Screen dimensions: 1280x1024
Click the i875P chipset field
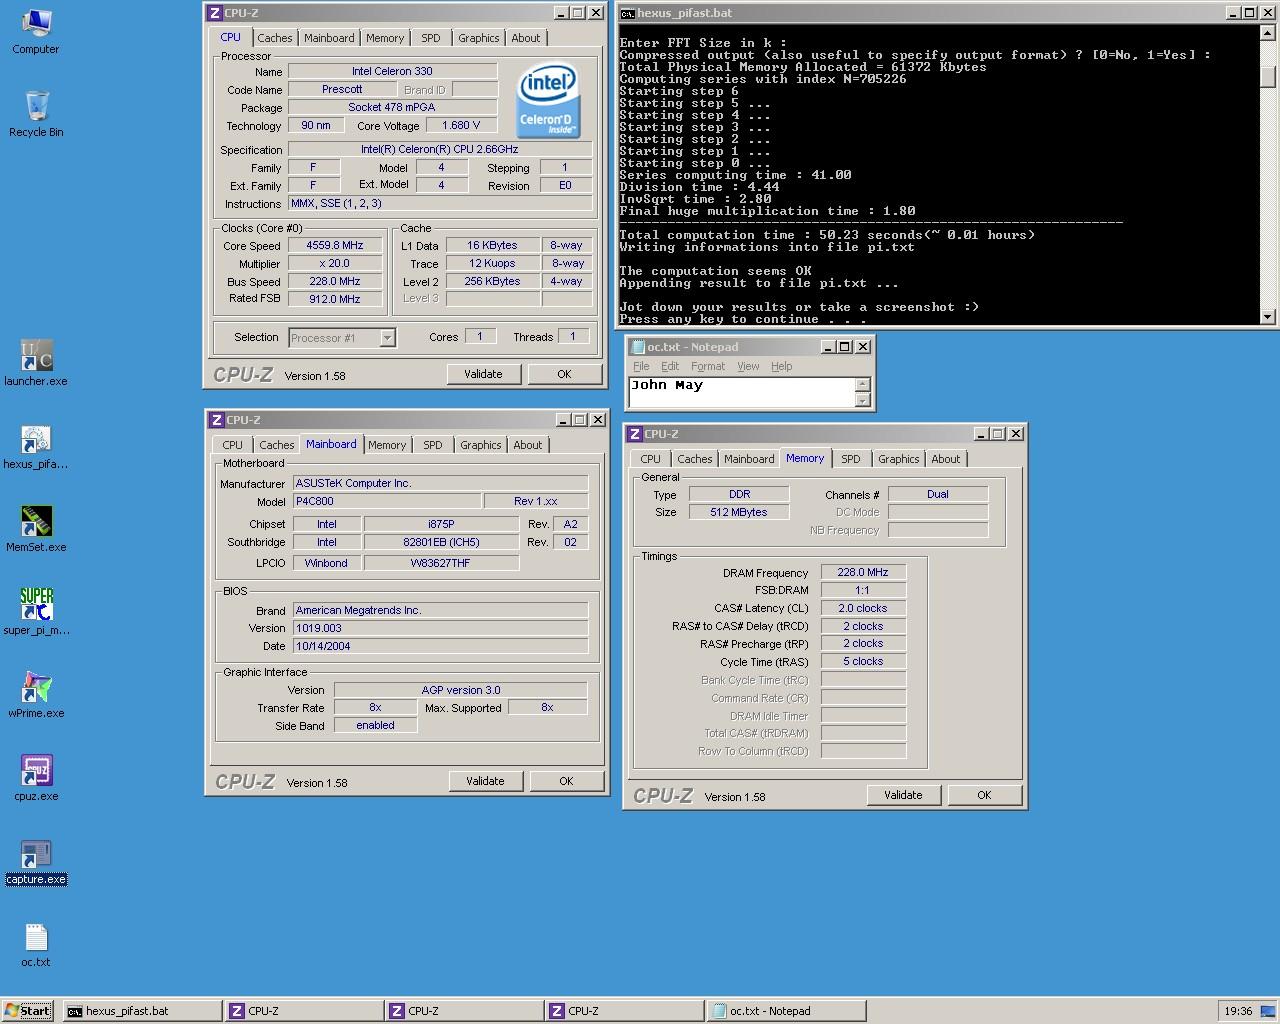point(441,524)
